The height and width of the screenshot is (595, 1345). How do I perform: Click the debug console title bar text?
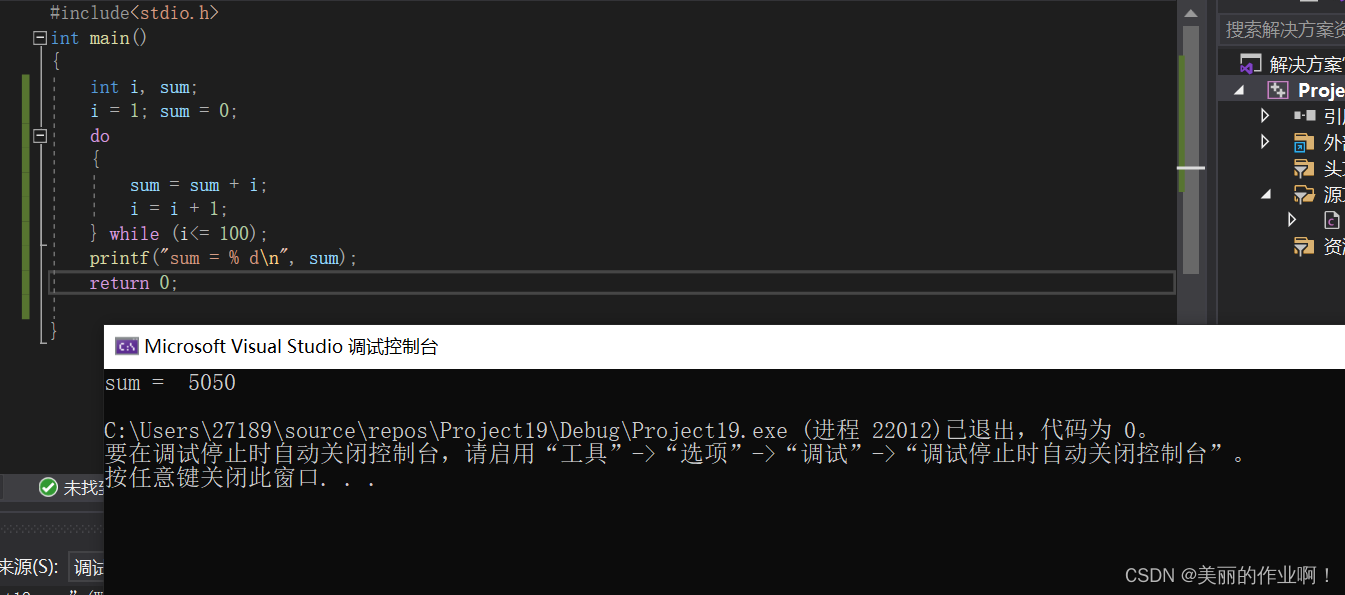pos(291,347)
